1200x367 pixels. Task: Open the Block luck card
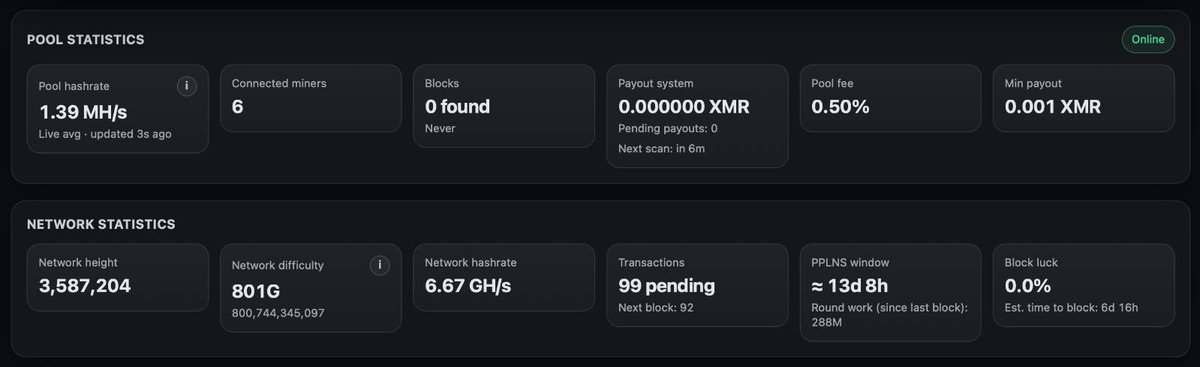click(x=1083, y=285)
